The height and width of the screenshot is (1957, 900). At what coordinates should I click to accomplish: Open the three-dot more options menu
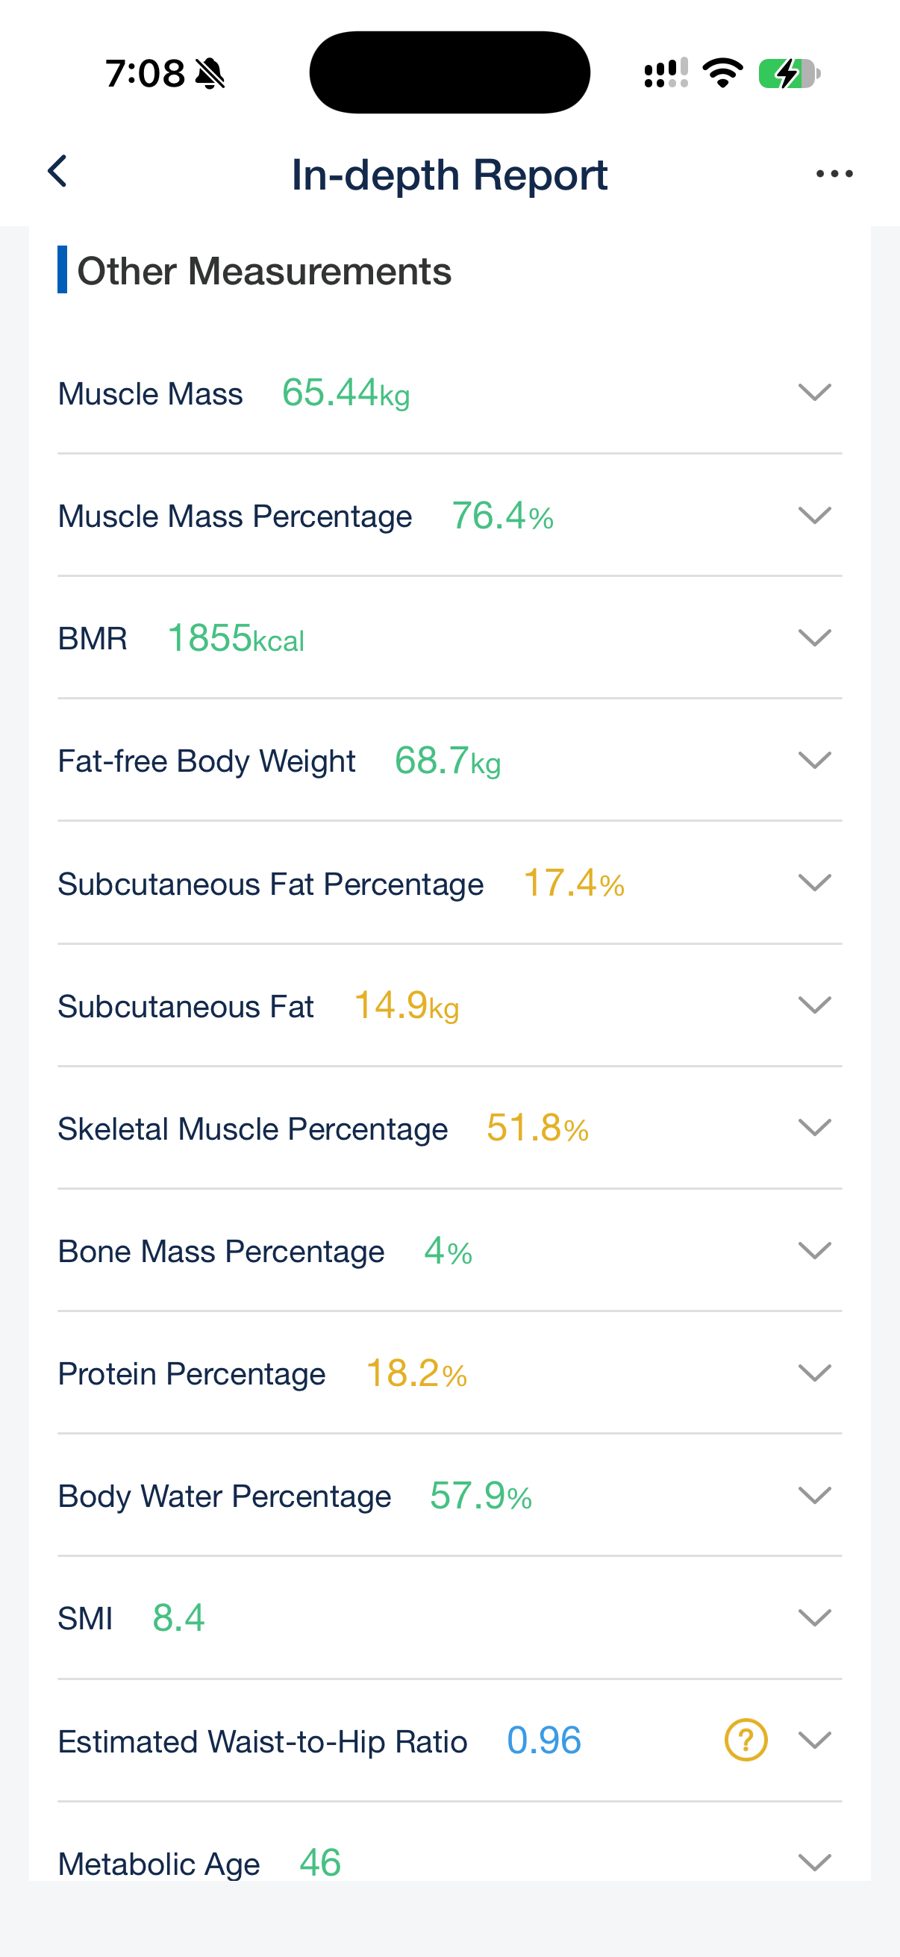point(834,174)
